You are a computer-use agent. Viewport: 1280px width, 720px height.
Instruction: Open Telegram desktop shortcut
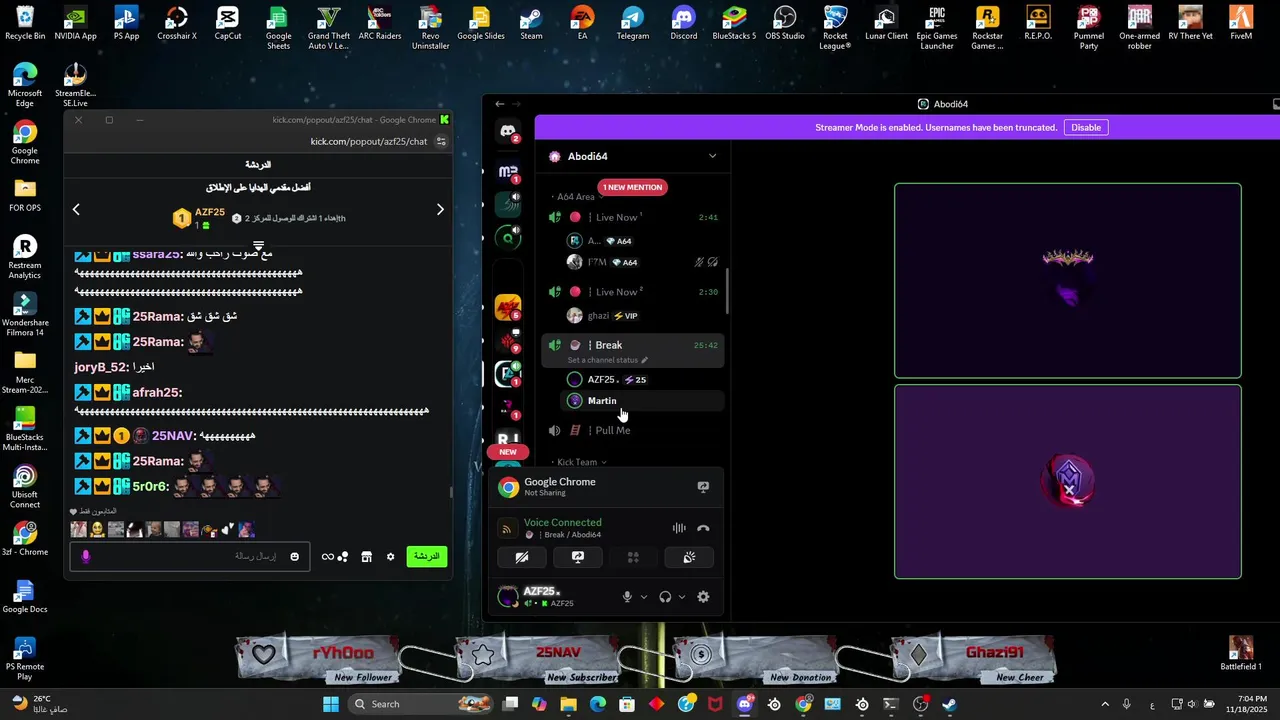(633, 24)
